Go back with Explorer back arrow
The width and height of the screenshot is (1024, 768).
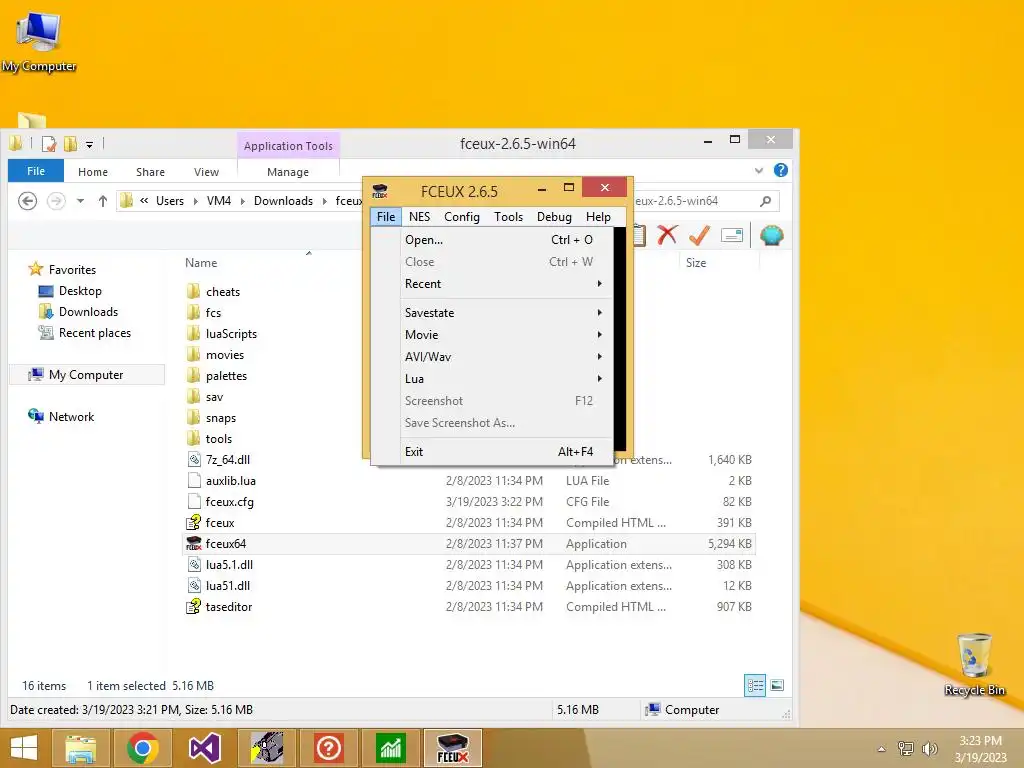point(27,201)
